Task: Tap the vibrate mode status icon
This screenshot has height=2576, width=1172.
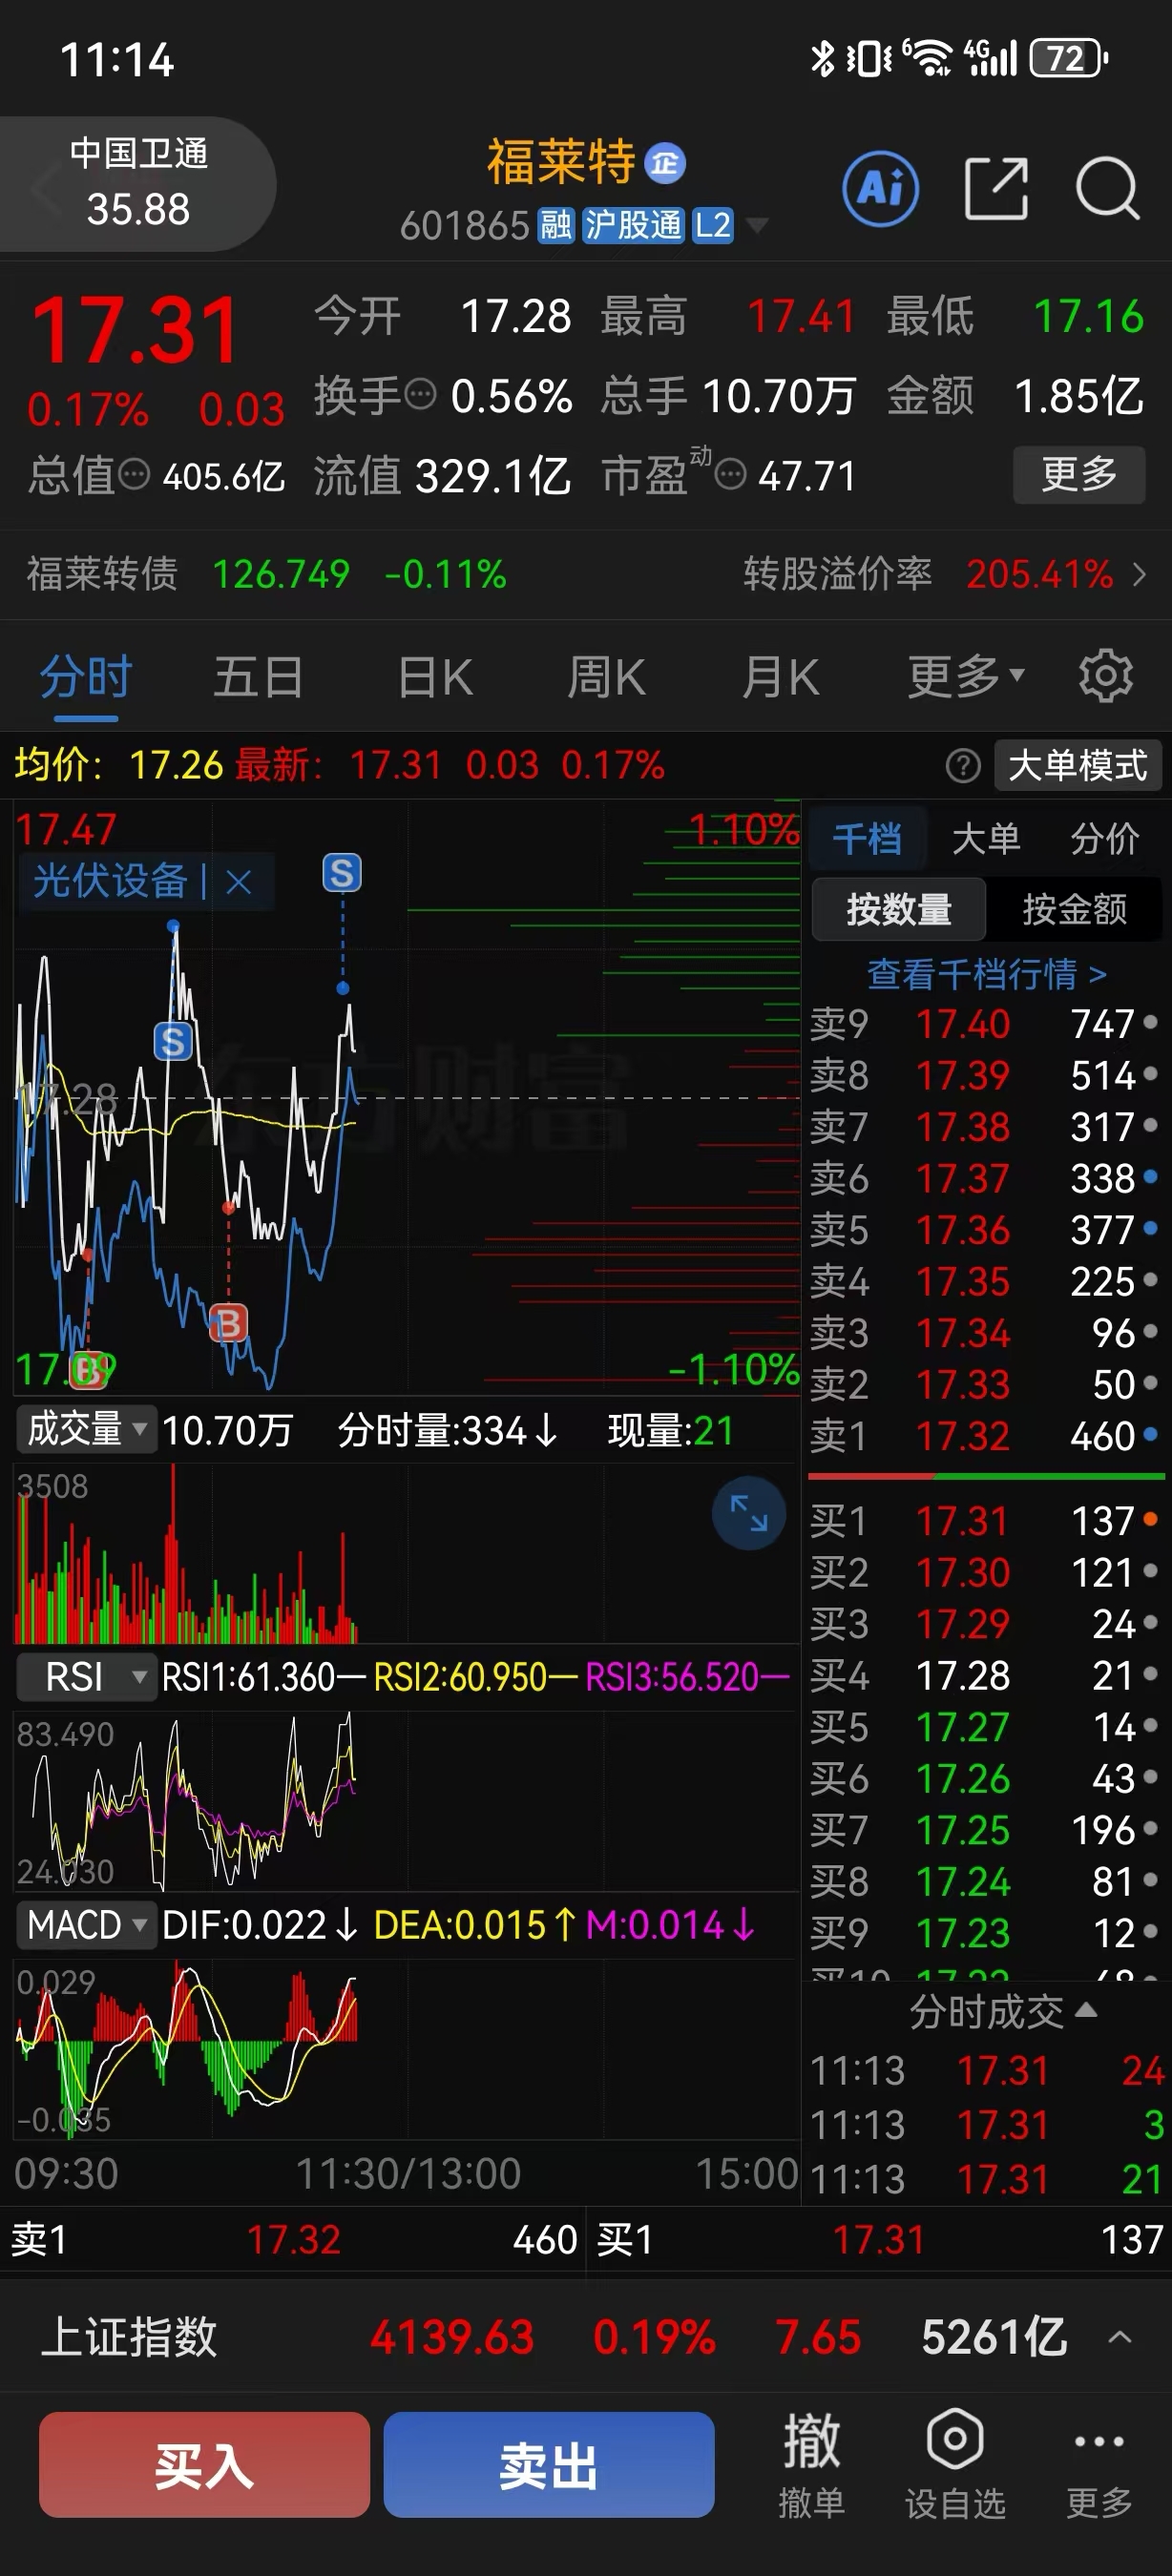Action: [x=869, y=59]
